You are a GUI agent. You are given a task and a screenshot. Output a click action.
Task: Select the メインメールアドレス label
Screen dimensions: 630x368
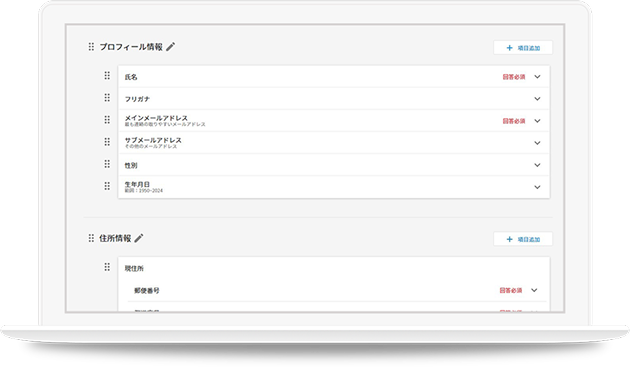156,118
